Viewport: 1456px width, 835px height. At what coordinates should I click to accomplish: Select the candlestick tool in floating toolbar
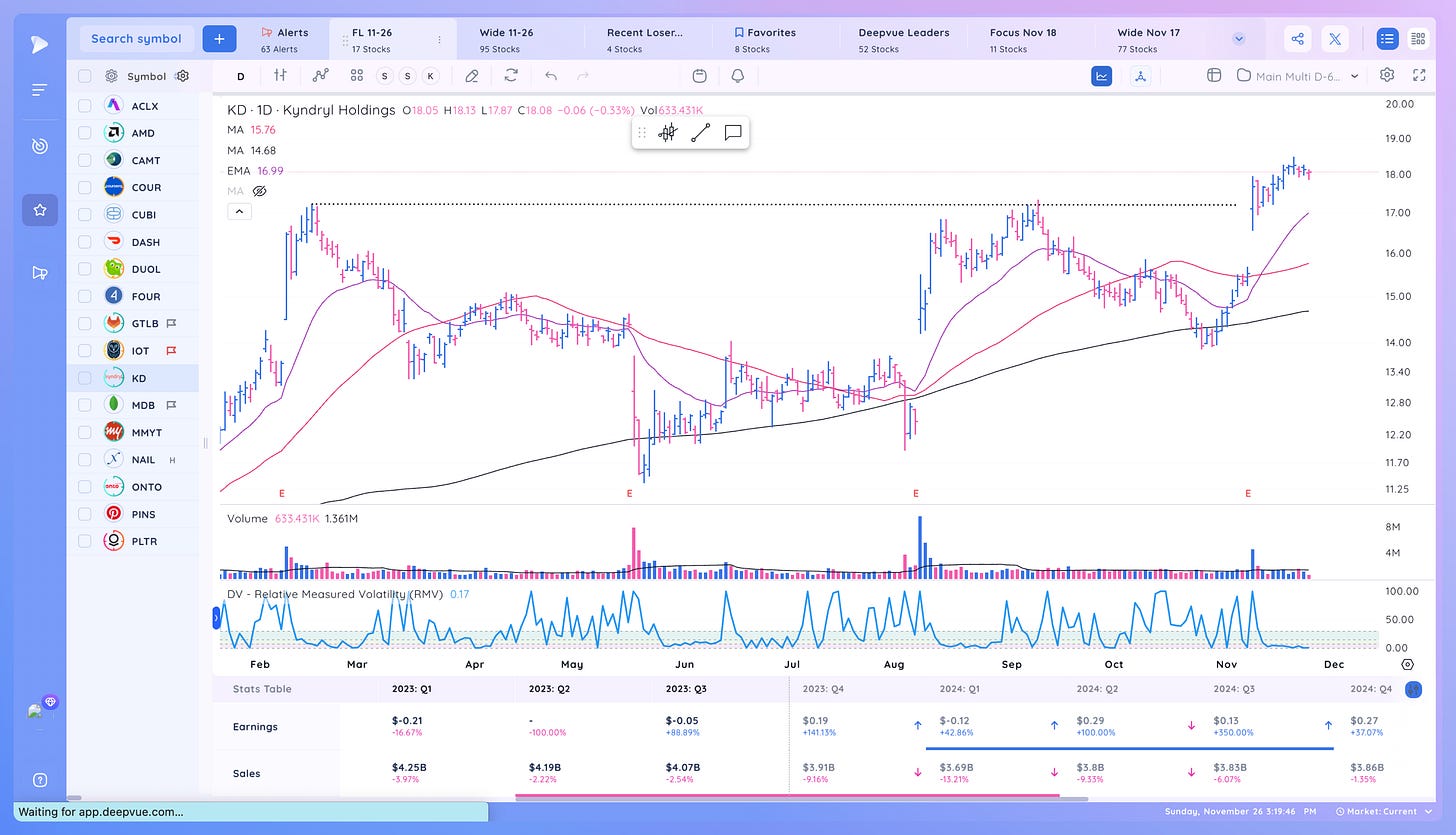click(668, 132)
